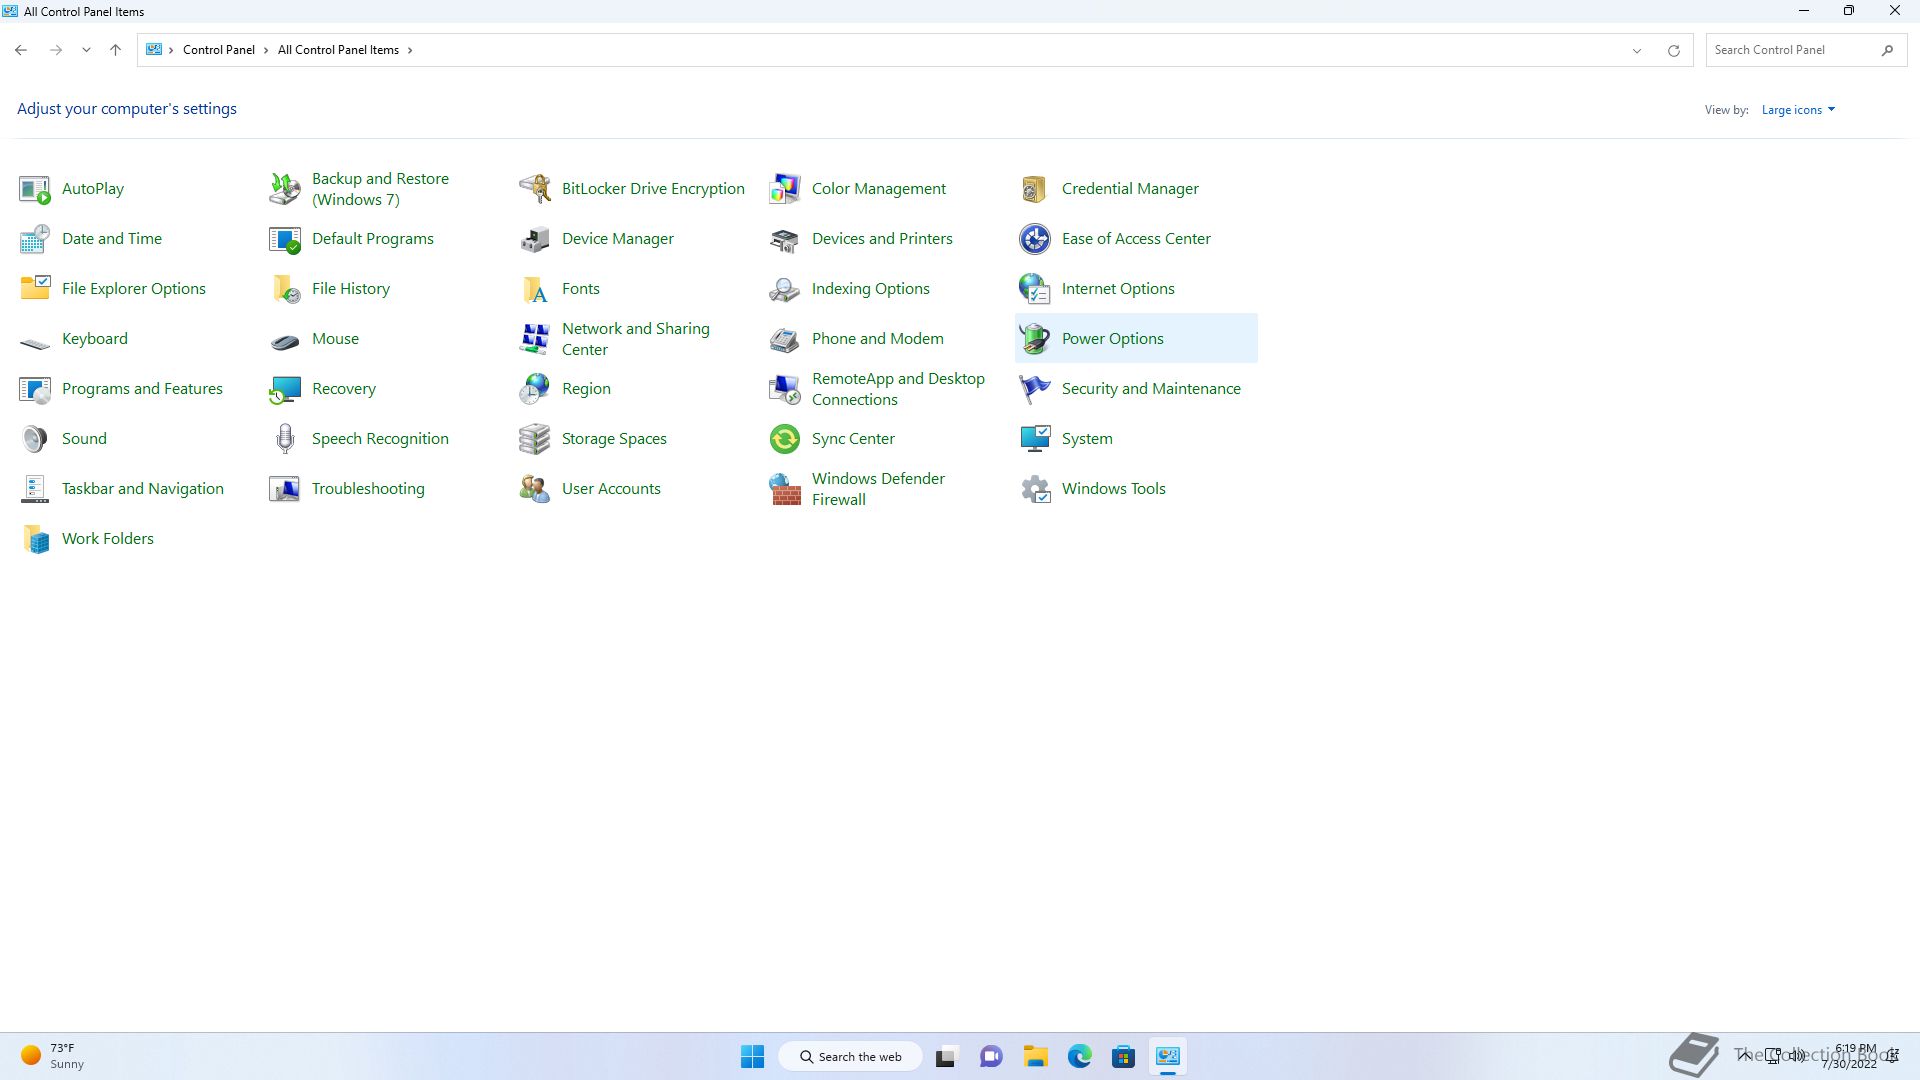The height and width of the screenshot is (1080, 1920).
Task: Open Security and Maintenance flag icon
Action: pos(1035,389)
